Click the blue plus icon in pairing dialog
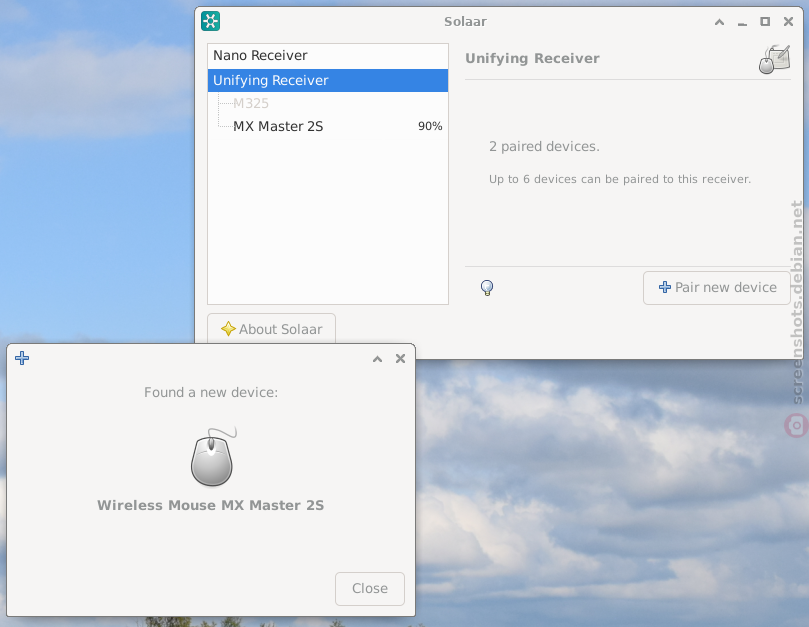The width and height of the screenshot is (809, 627). (22, 358)
